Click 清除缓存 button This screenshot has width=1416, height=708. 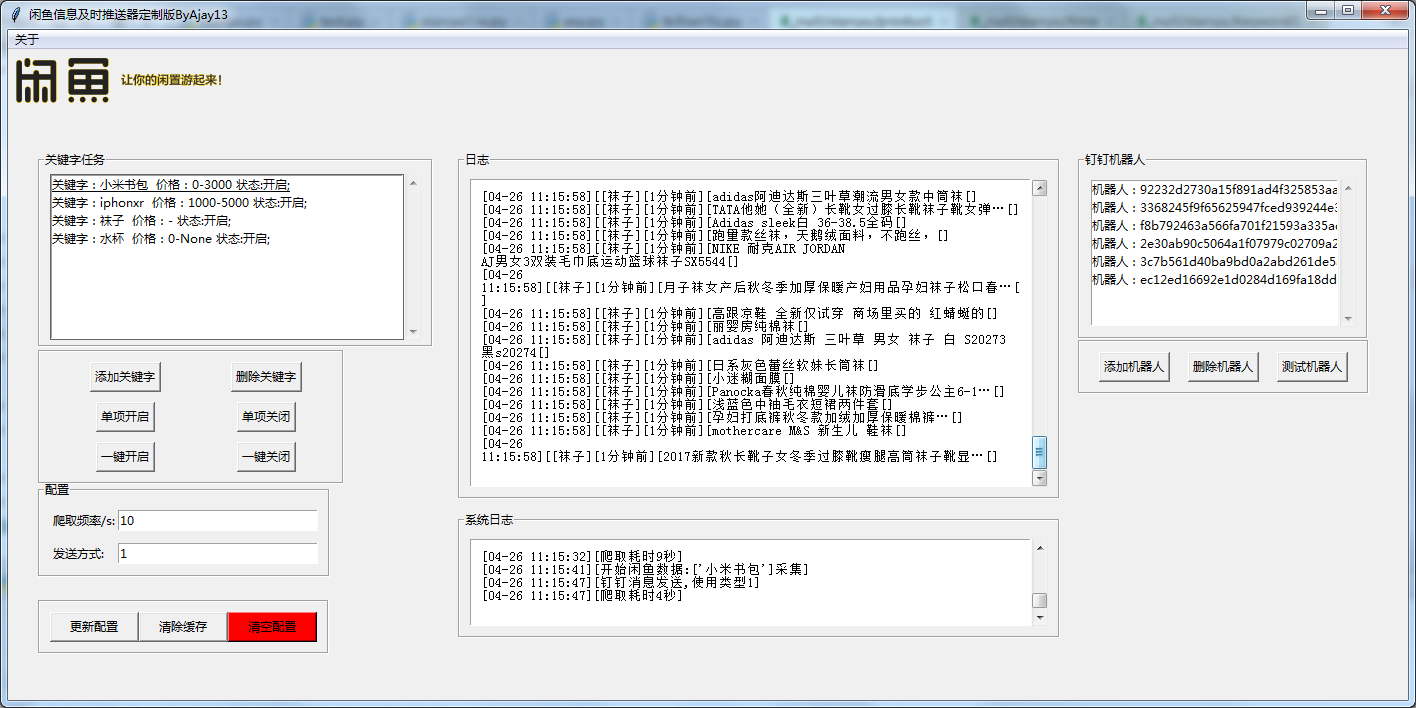183,627
